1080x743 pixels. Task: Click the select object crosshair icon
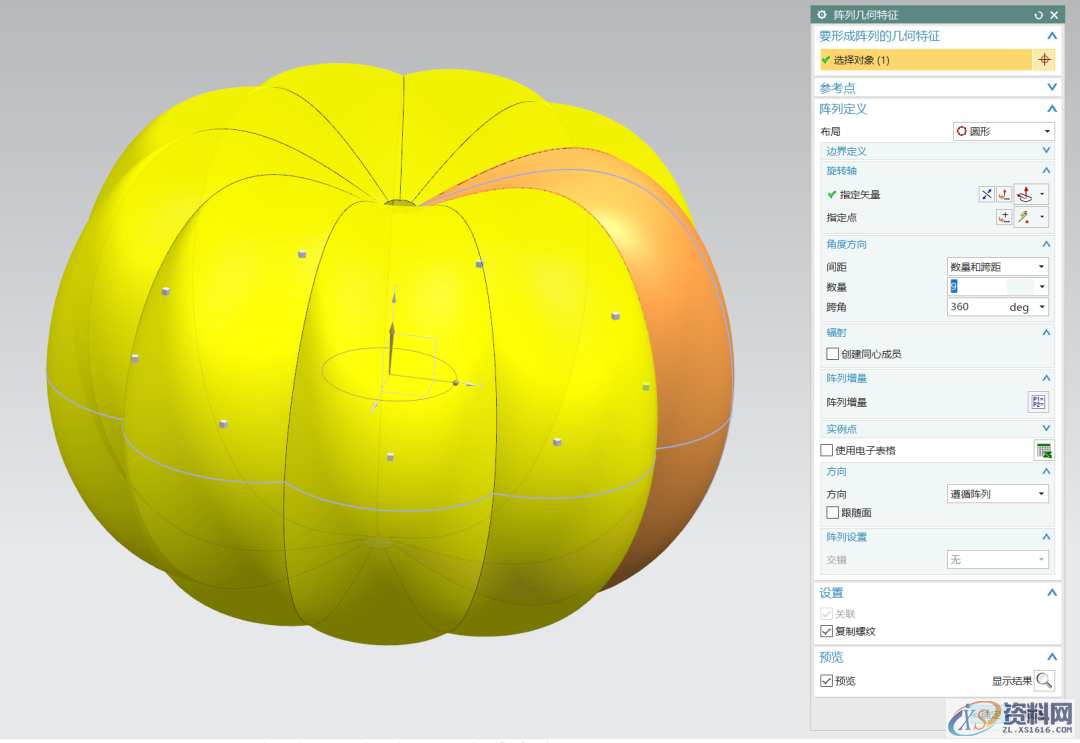[1044, 60]
